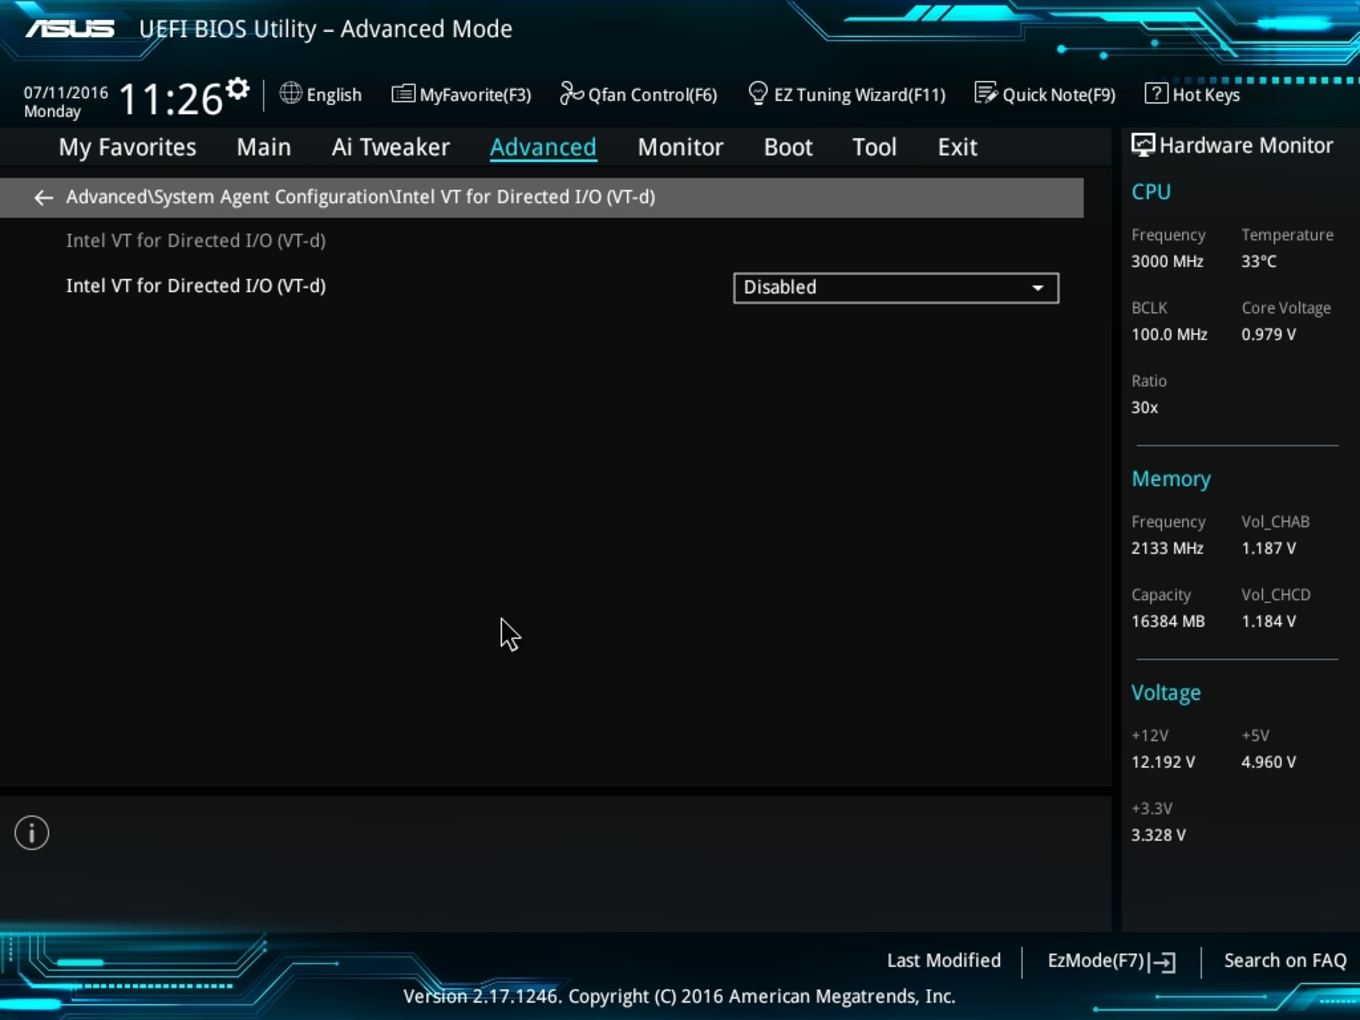Click the back arrow in the breadcrumb bar
The width and height of the screenshot is (1360, 1020).
tap(43, 198)
